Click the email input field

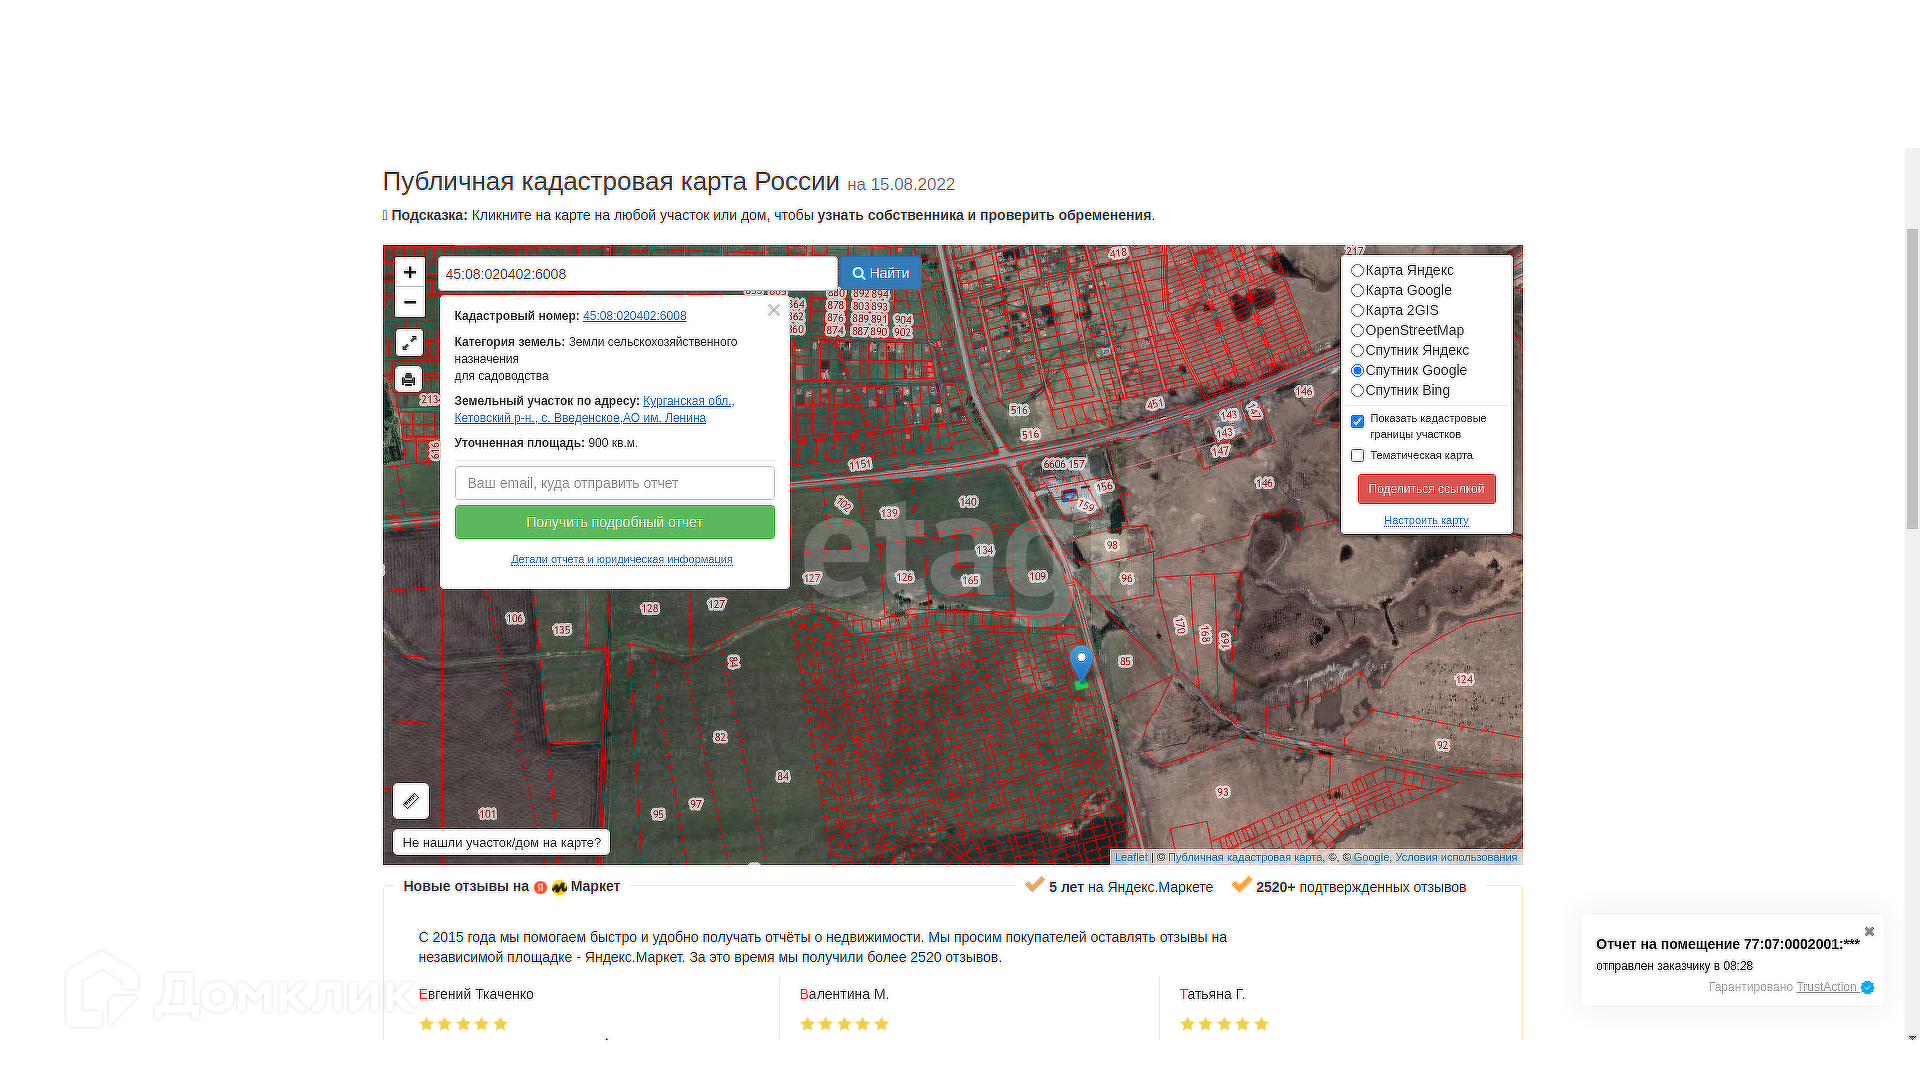tap(614, 483)
